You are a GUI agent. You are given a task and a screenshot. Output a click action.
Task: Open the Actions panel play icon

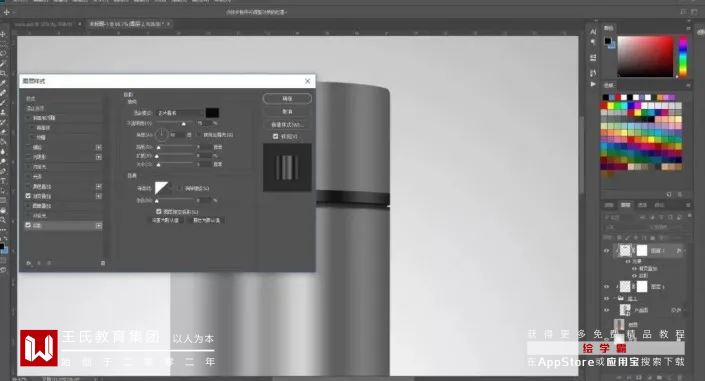coord(593,84)
